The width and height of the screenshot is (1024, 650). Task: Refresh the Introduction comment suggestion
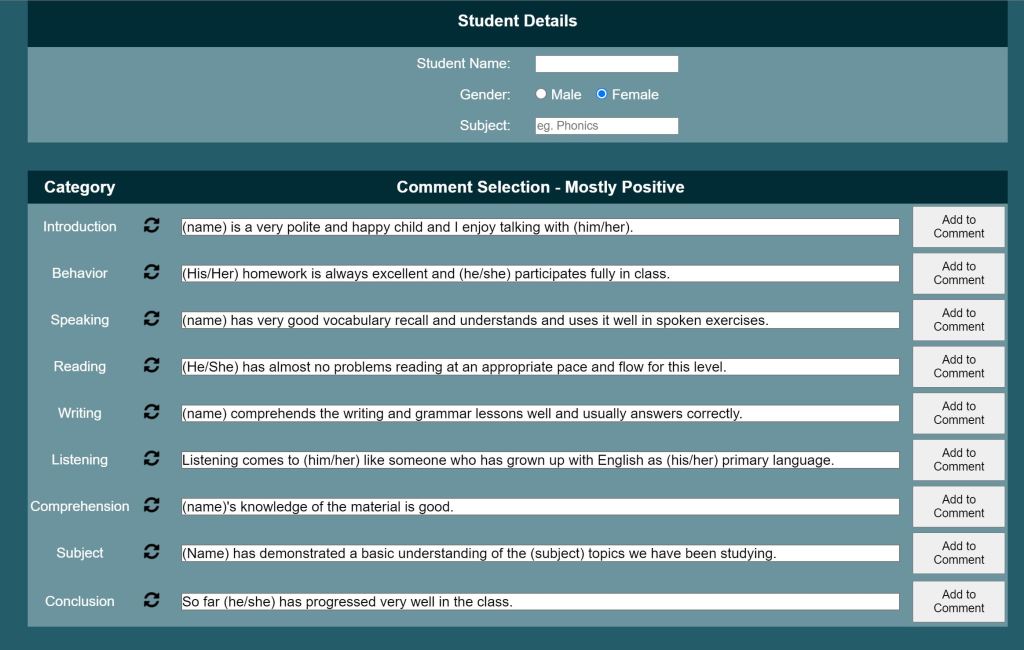(x=151, y=226)
